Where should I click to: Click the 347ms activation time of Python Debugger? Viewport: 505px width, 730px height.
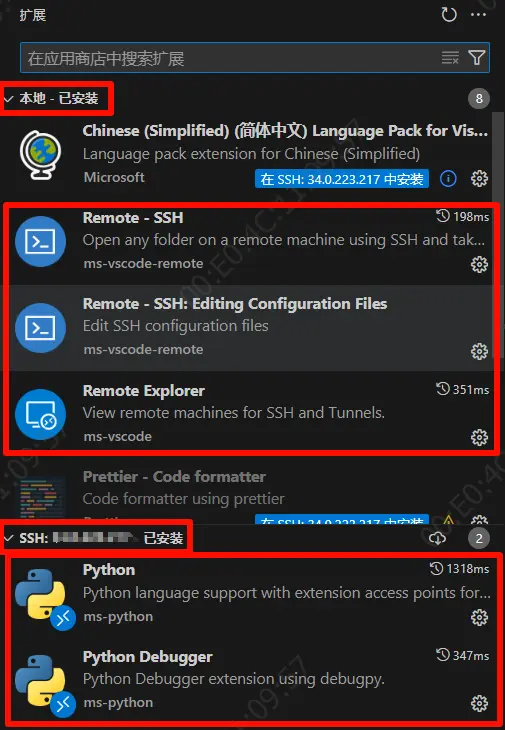click(x=463, y=656)
